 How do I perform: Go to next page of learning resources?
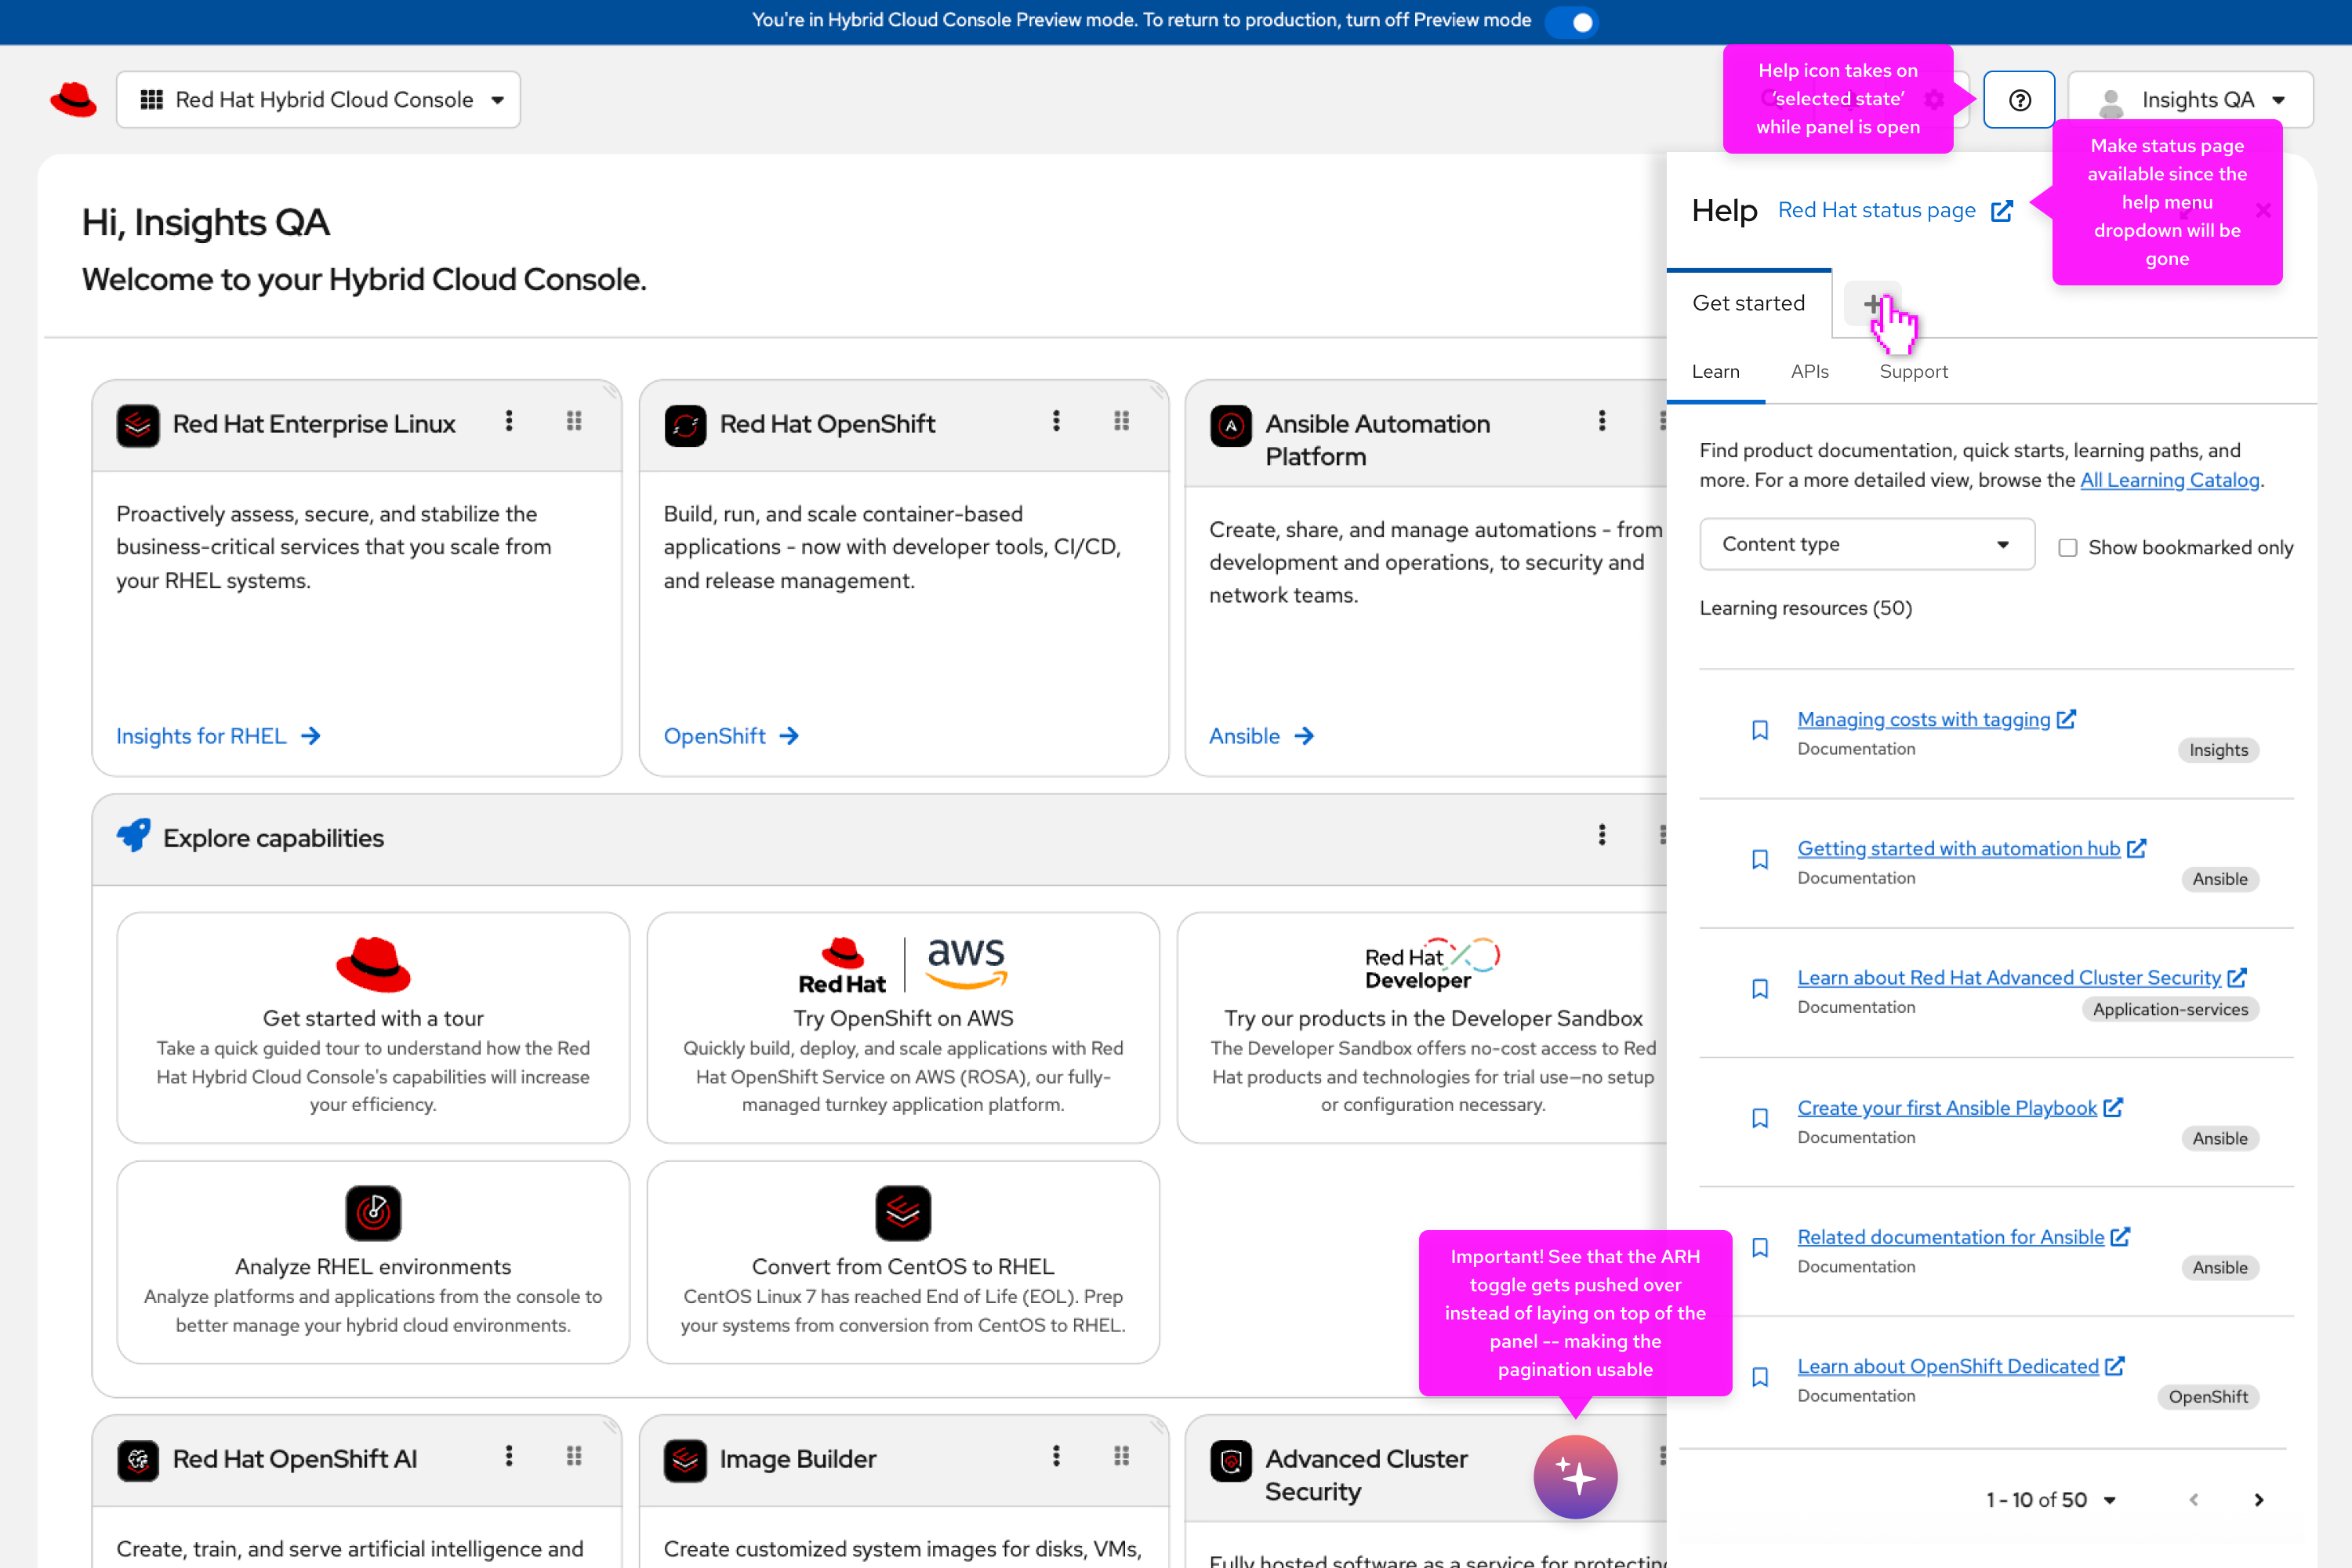tap(2258, 1499)
